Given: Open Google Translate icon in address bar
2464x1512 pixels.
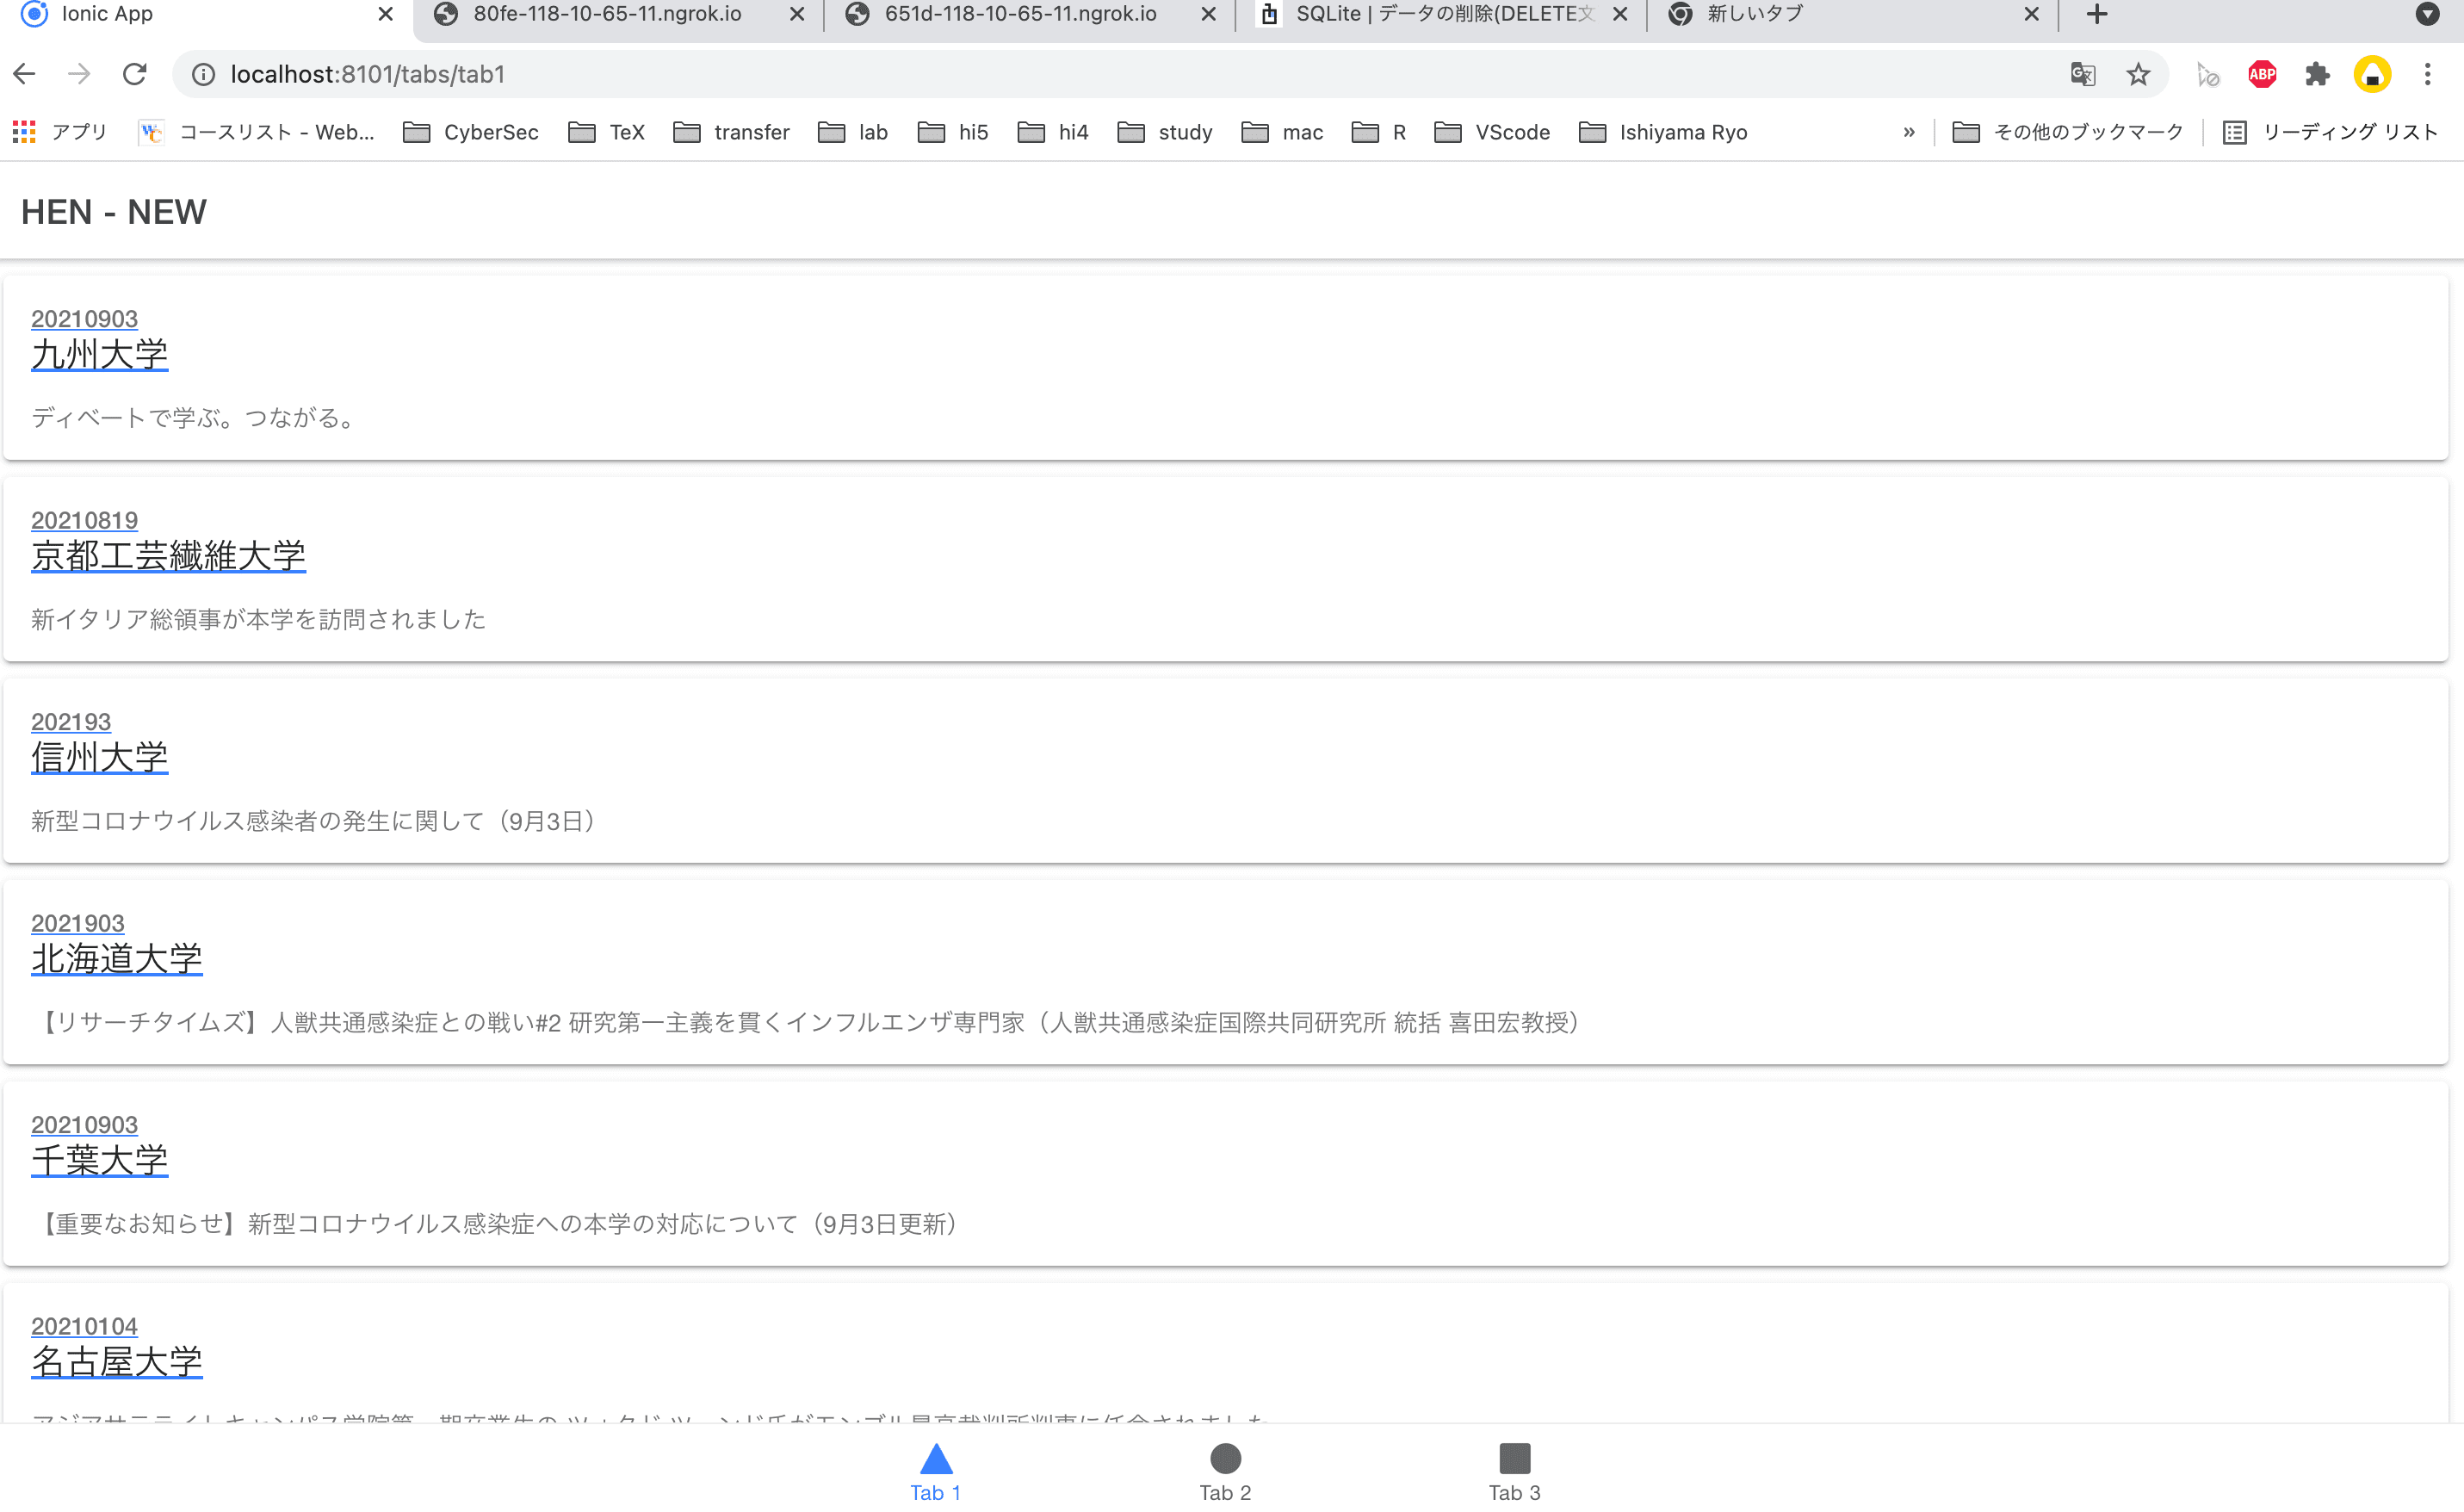Looking at the screenshot, I should click(2083, 74).
